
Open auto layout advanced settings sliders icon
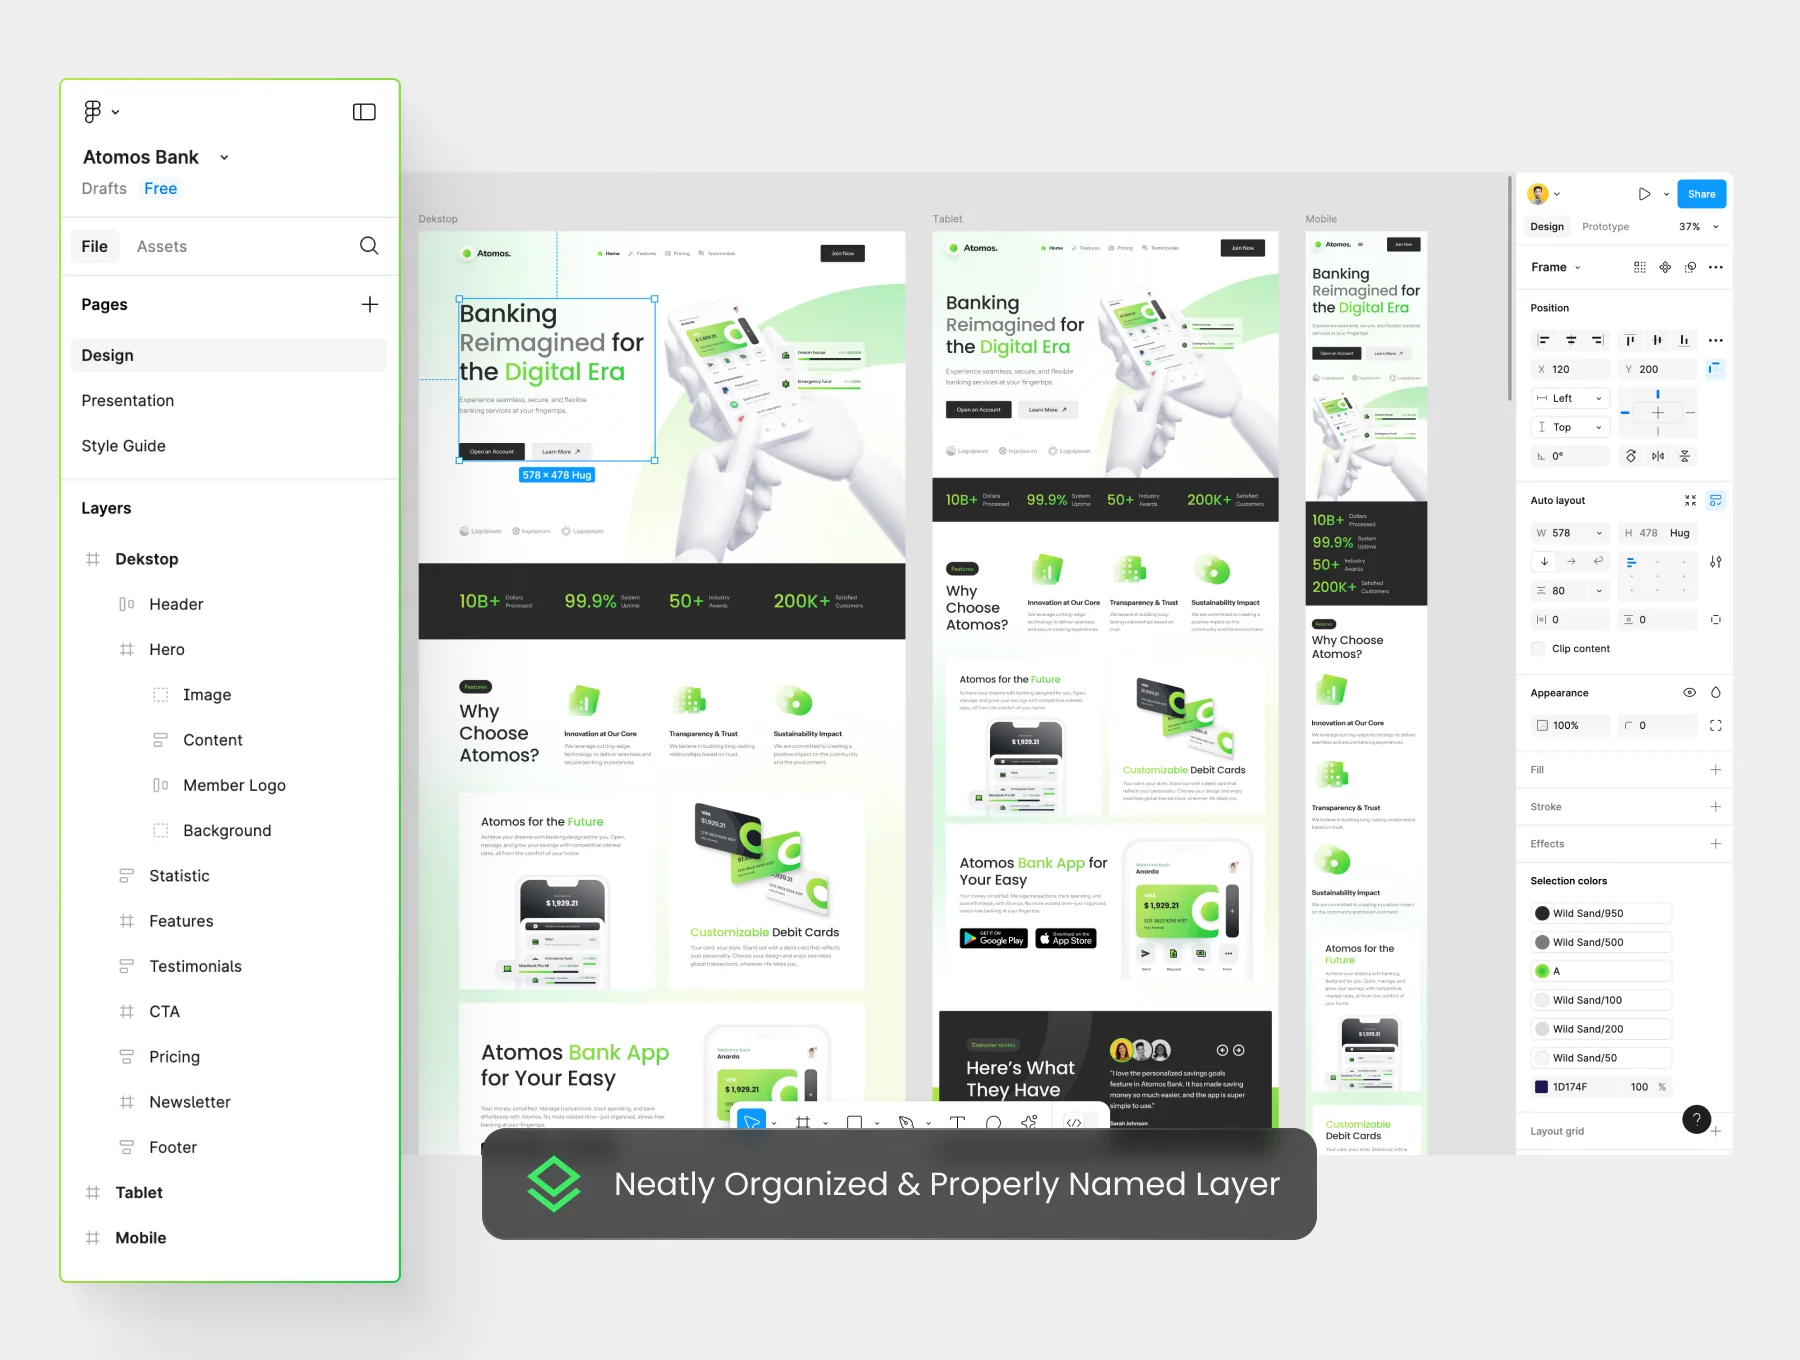(1716, 562)
